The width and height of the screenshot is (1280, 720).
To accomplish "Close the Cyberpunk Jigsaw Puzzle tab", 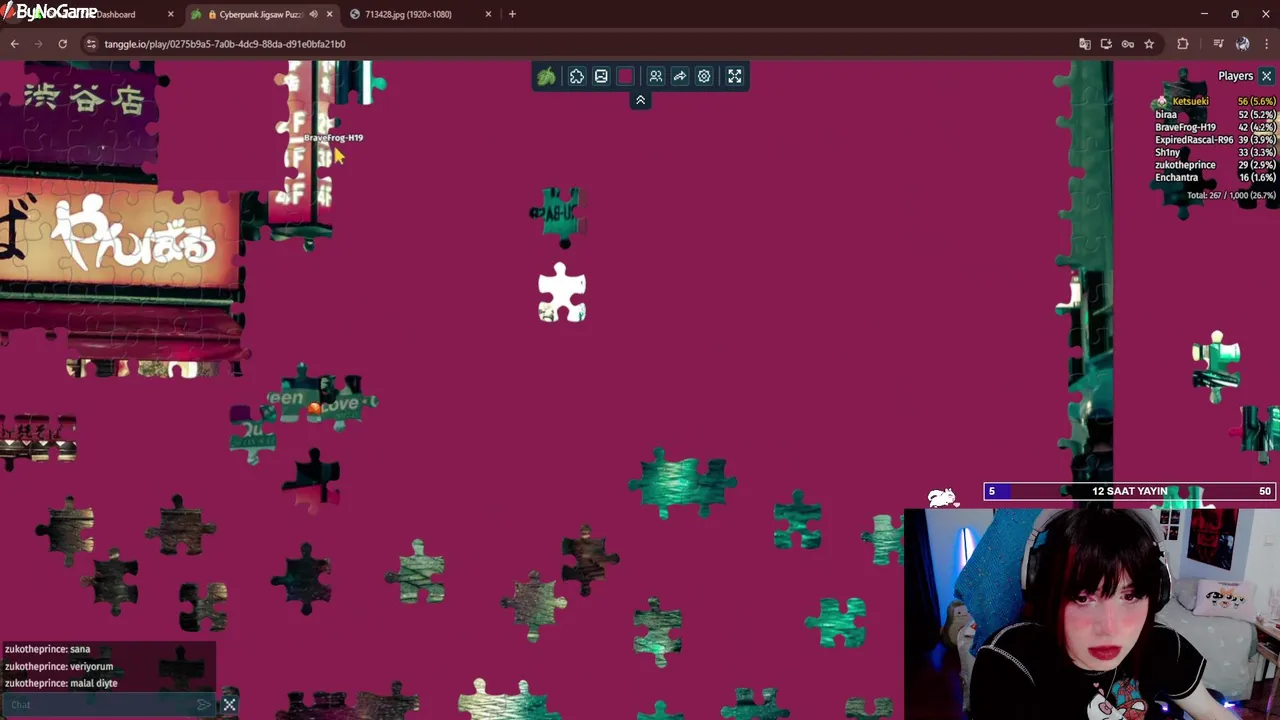I will pyautogui.click(x=329, y=14).
